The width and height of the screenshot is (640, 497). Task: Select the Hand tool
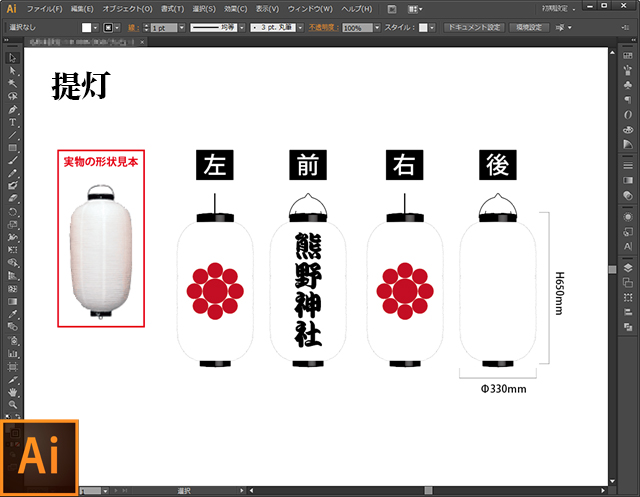pos(12,392)
